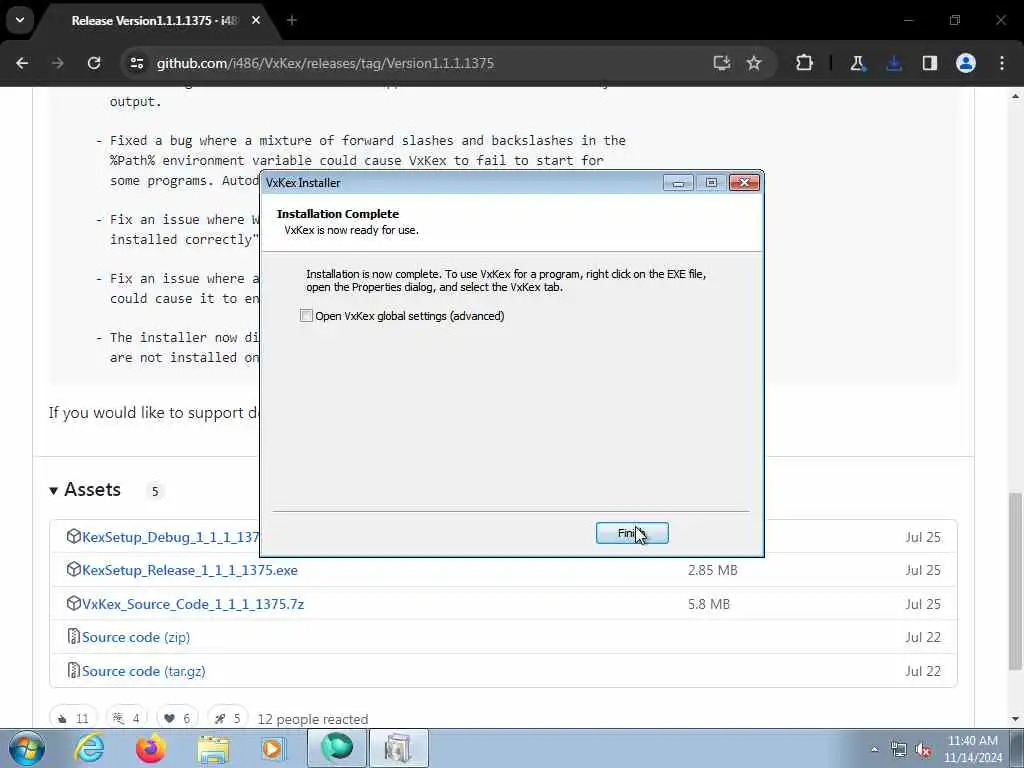The image size is (1024, 768).
Task: Open the Windows Start orb
Action: tap(27, 748)
